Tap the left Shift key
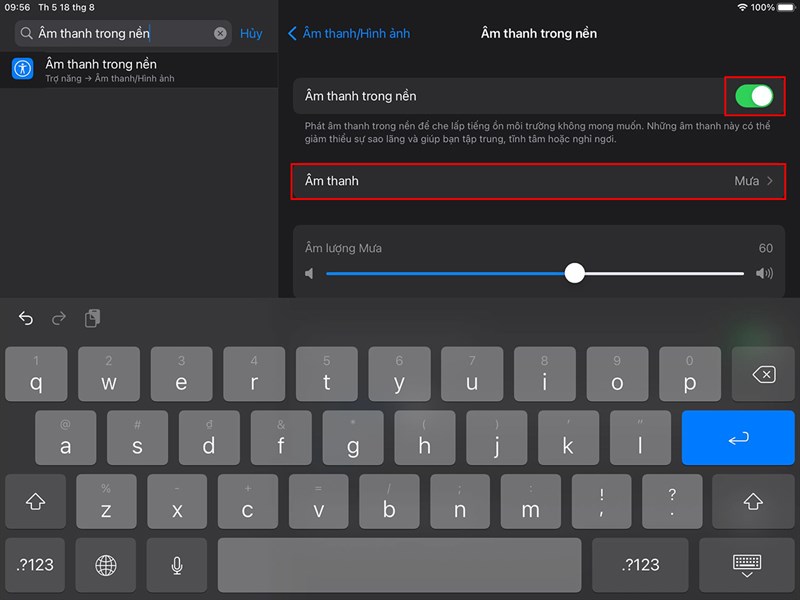The image size is (800, 600). (35, 501)
